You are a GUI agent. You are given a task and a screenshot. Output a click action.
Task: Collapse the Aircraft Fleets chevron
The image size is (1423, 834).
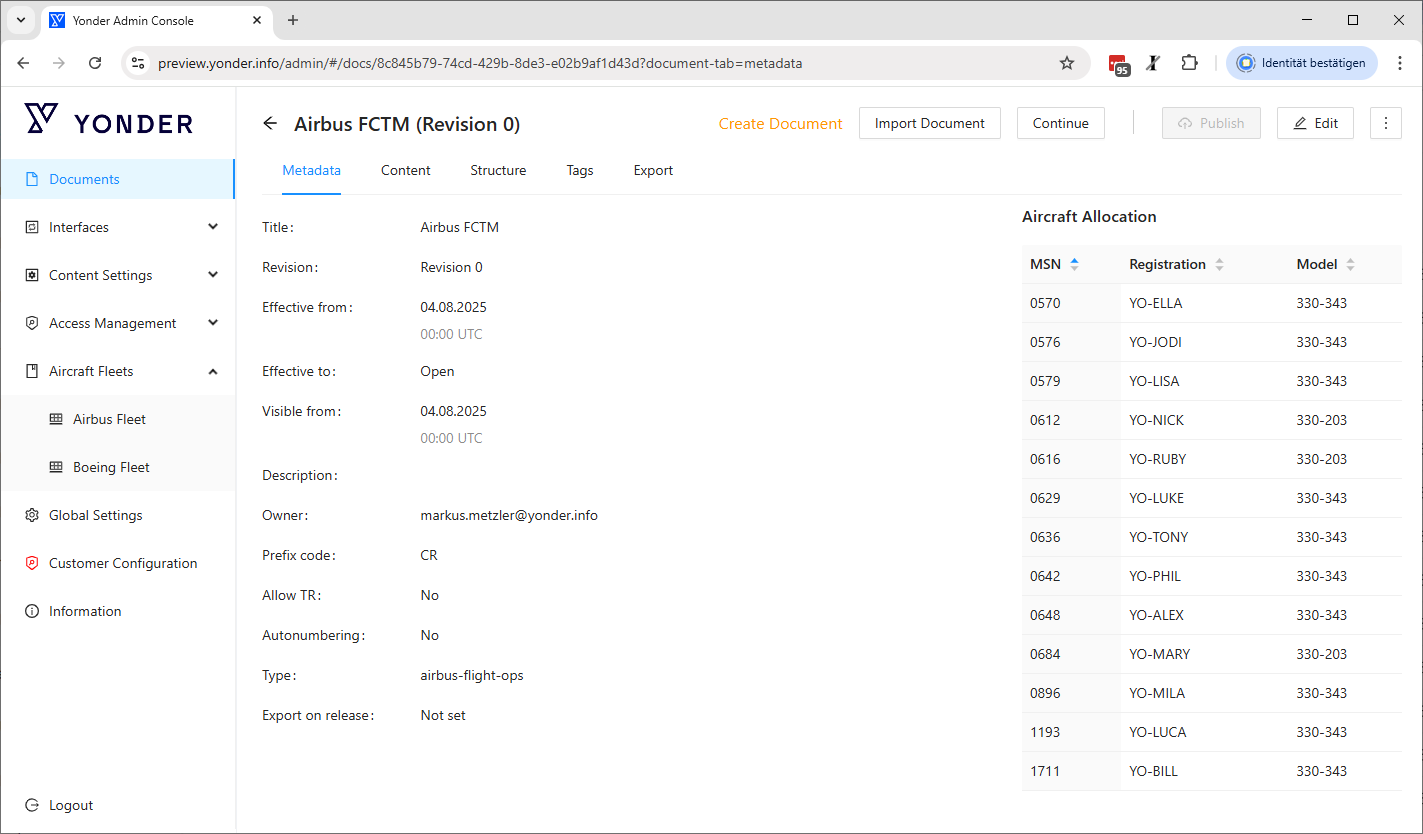point(213,371)
